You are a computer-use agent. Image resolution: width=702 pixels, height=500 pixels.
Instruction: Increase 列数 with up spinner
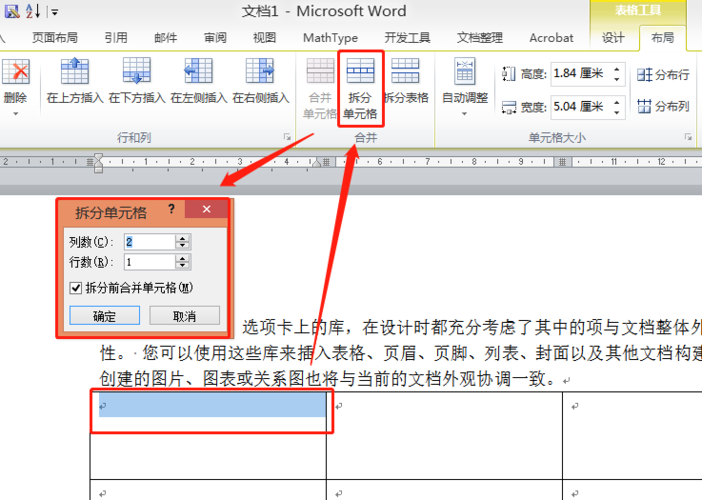pos(183,238)
